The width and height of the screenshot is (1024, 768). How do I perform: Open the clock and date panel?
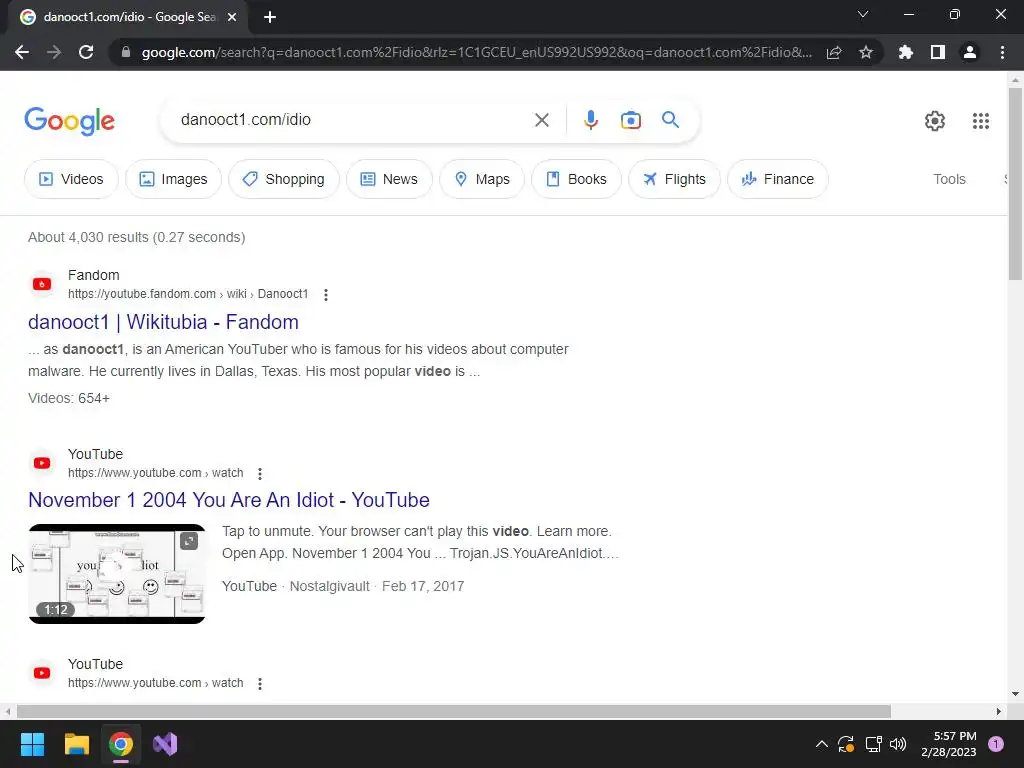[949, 744]
